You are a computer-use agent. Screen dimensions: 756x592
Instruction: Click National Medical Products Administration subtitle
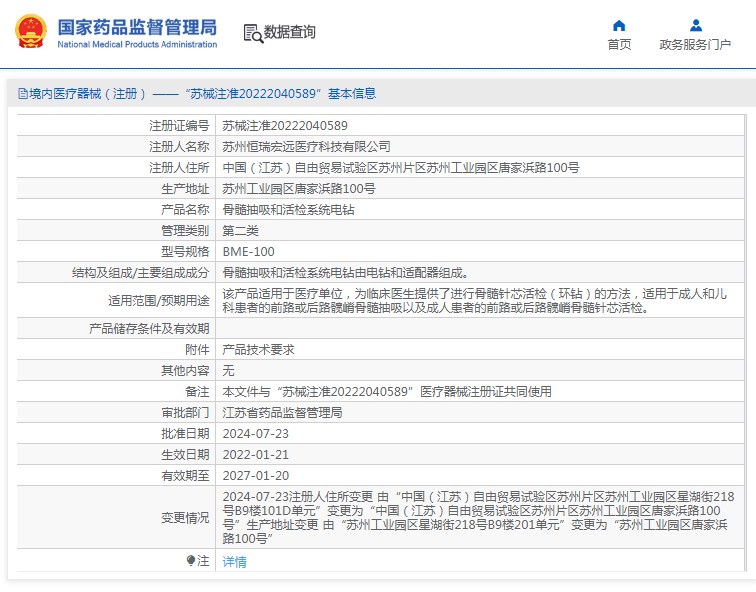[x=137, y=44]
